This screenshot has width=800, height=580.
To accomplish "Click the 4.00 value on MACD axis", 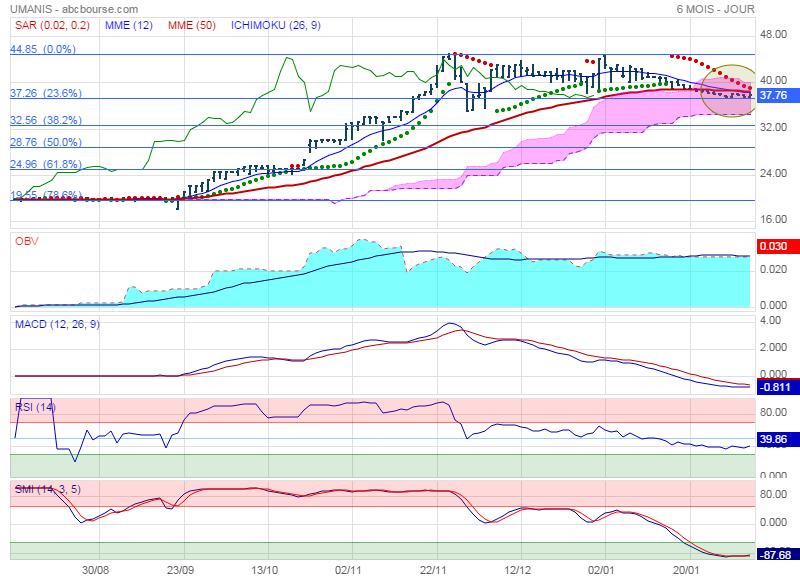I will [x=770, y=320].
